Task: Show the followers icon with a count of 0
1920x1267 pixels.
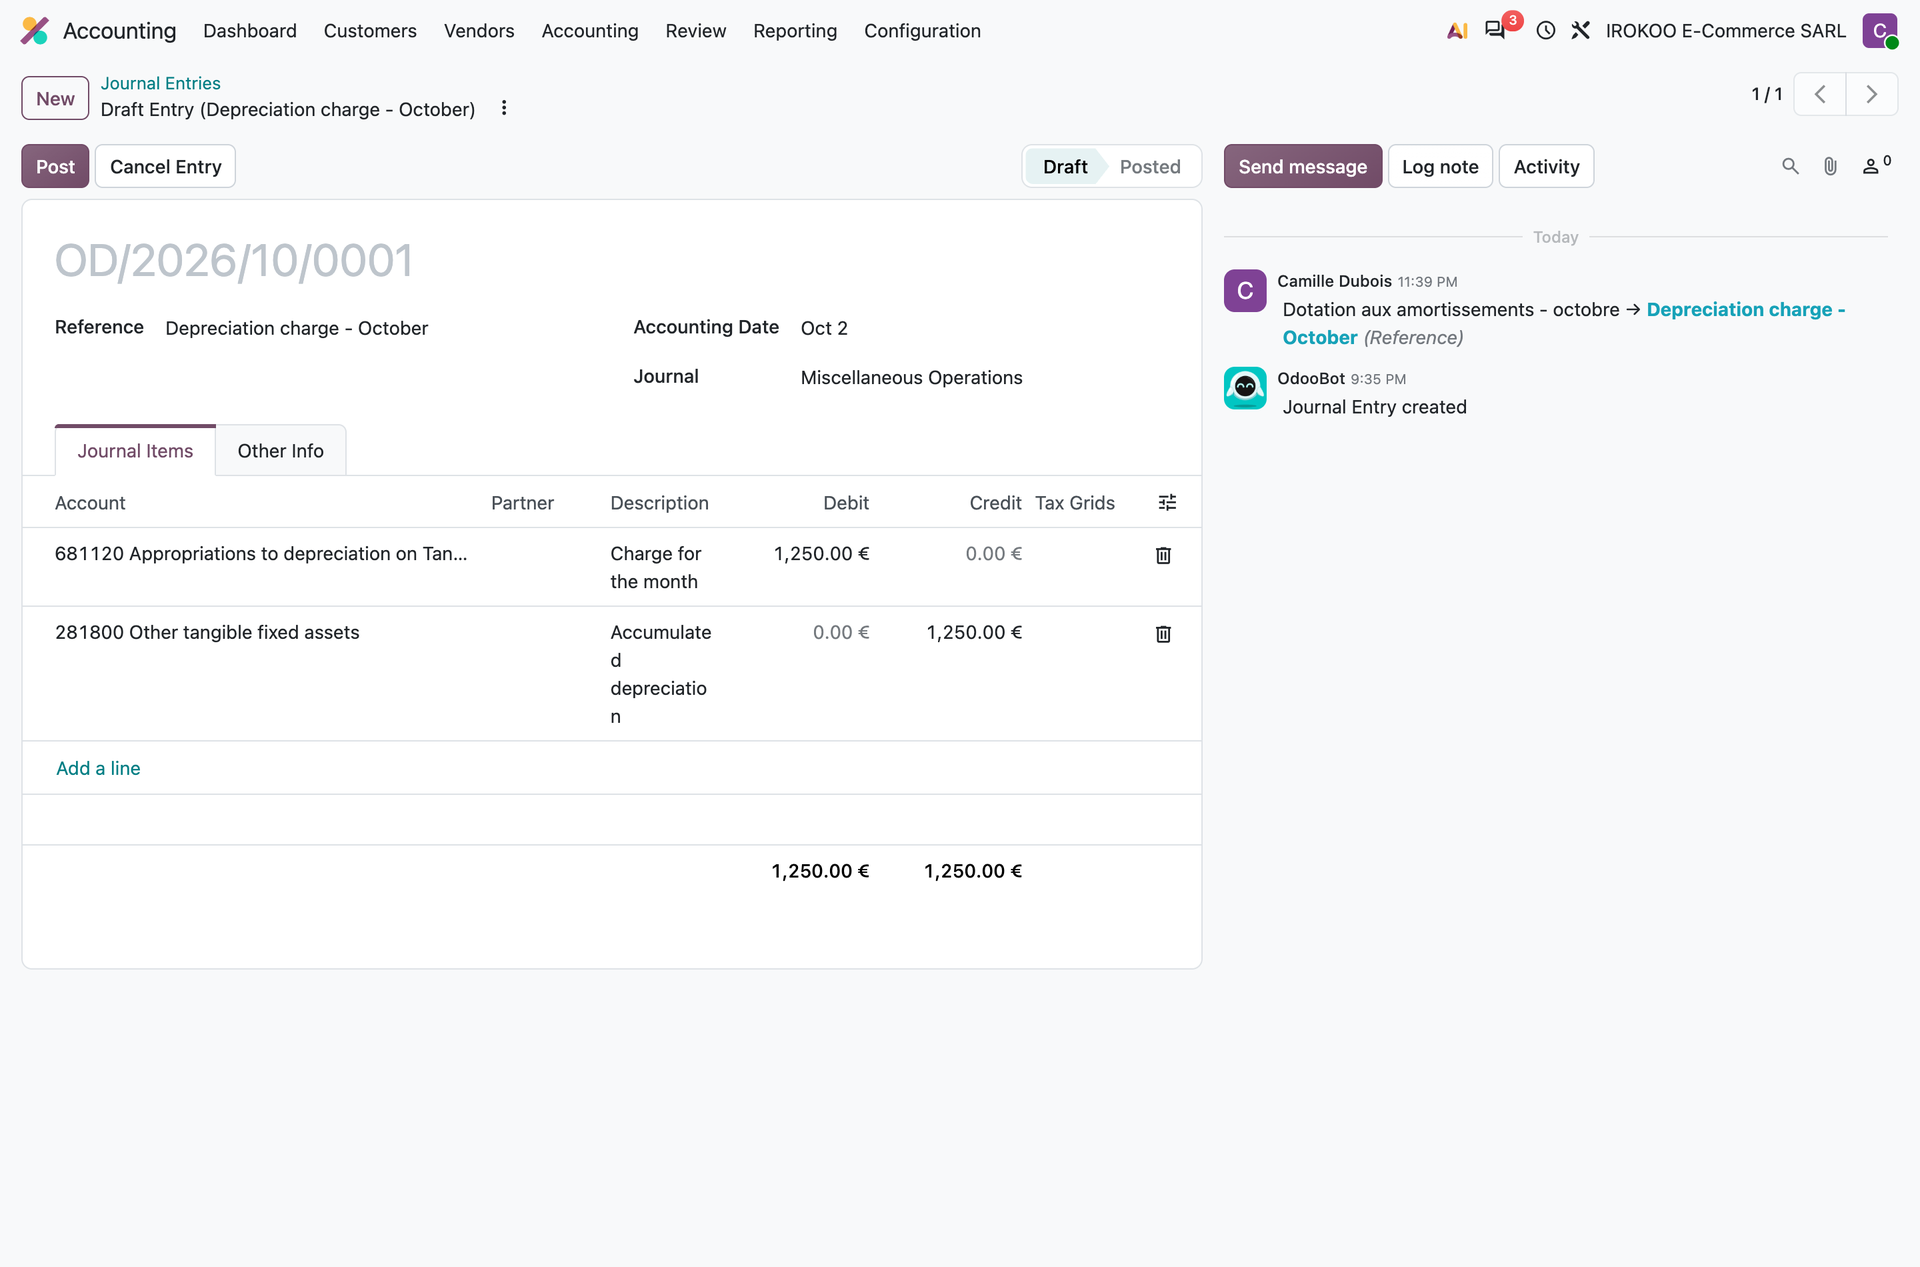Action: [1876, 166]
